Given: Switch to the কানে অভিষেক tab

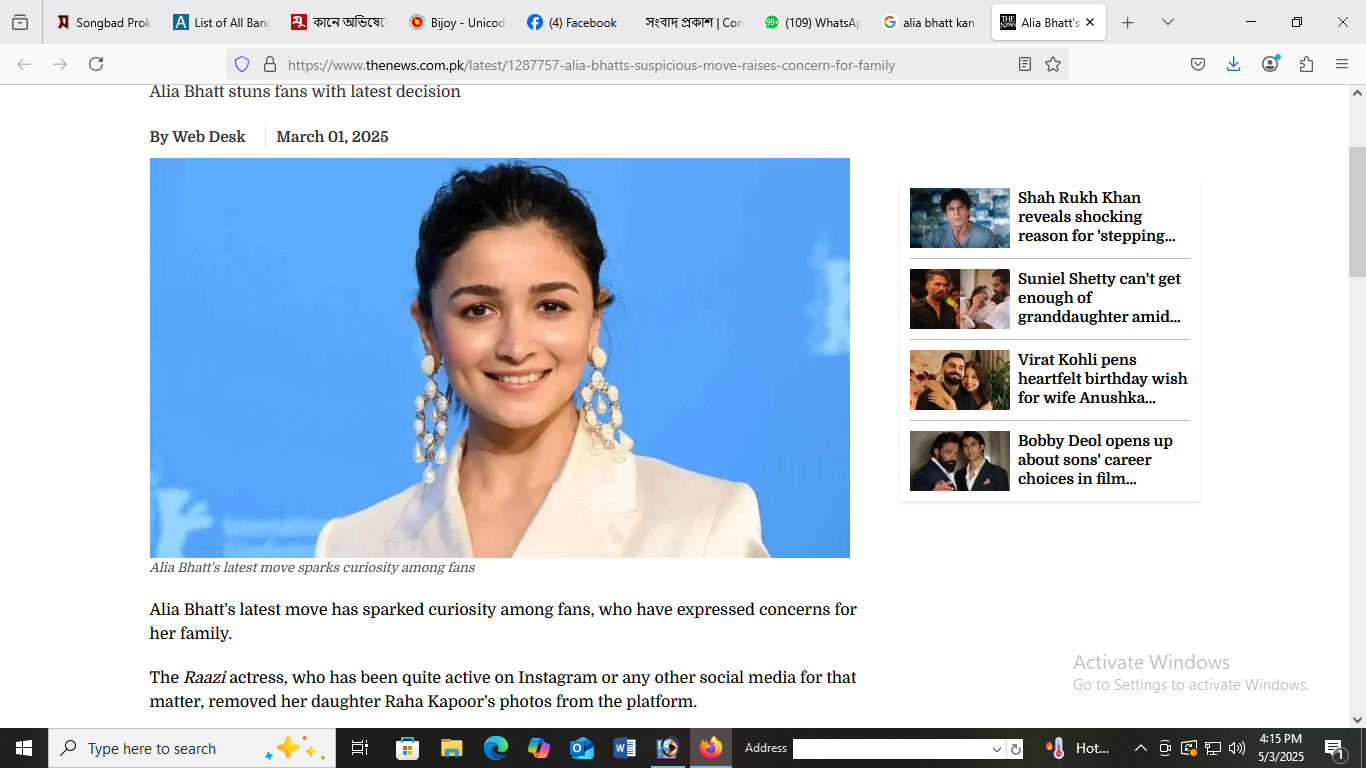Looking at the screenshot, I should click(339, 22).
